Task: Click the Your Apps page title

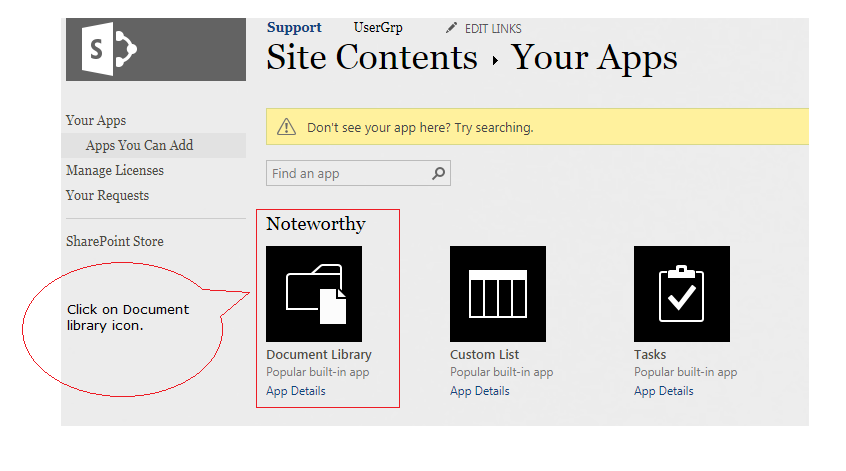Action: [595, 58]
